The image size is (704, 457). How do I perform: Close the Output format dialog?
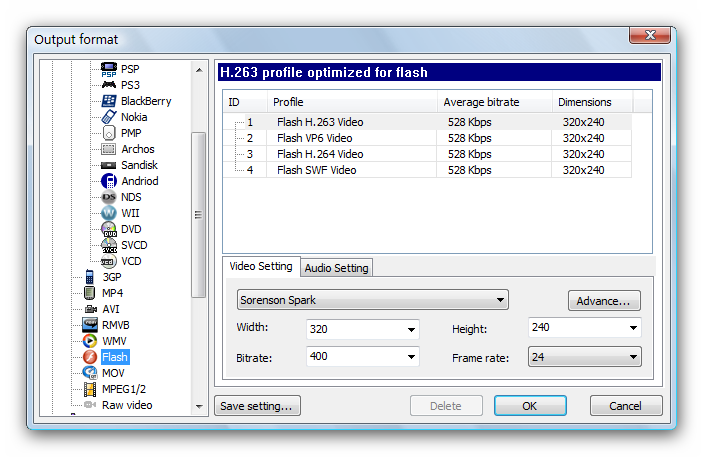click(650, 35)
